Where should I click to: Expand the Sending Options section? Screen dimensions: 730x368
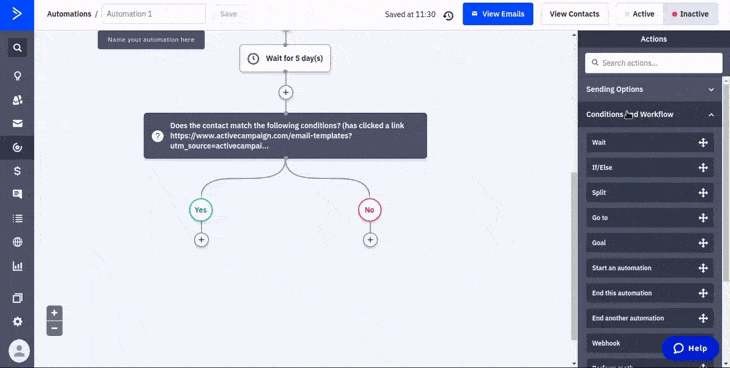click(x=650, y=89)
